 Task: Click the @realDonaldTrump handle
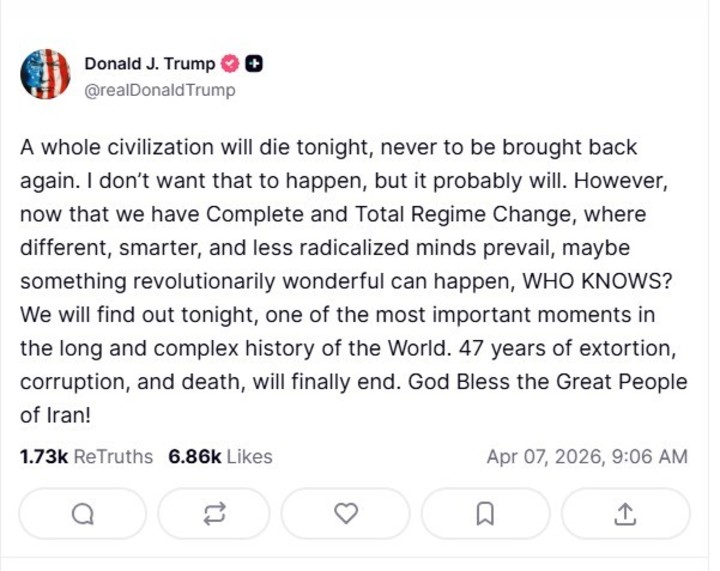tap(160, 90)
